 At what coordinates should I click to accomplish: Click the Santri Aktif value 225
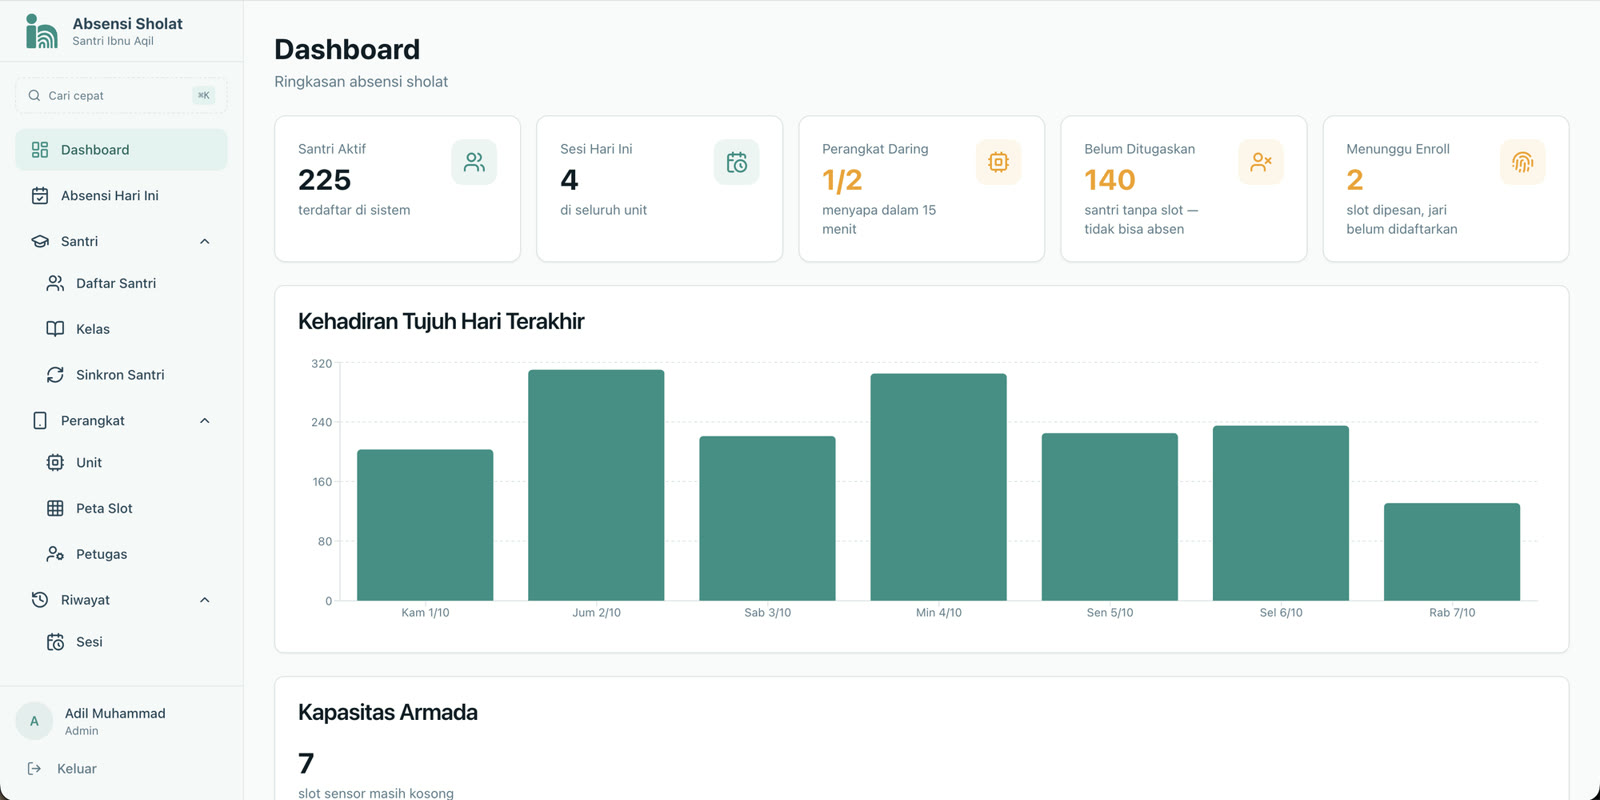[324, 180]
